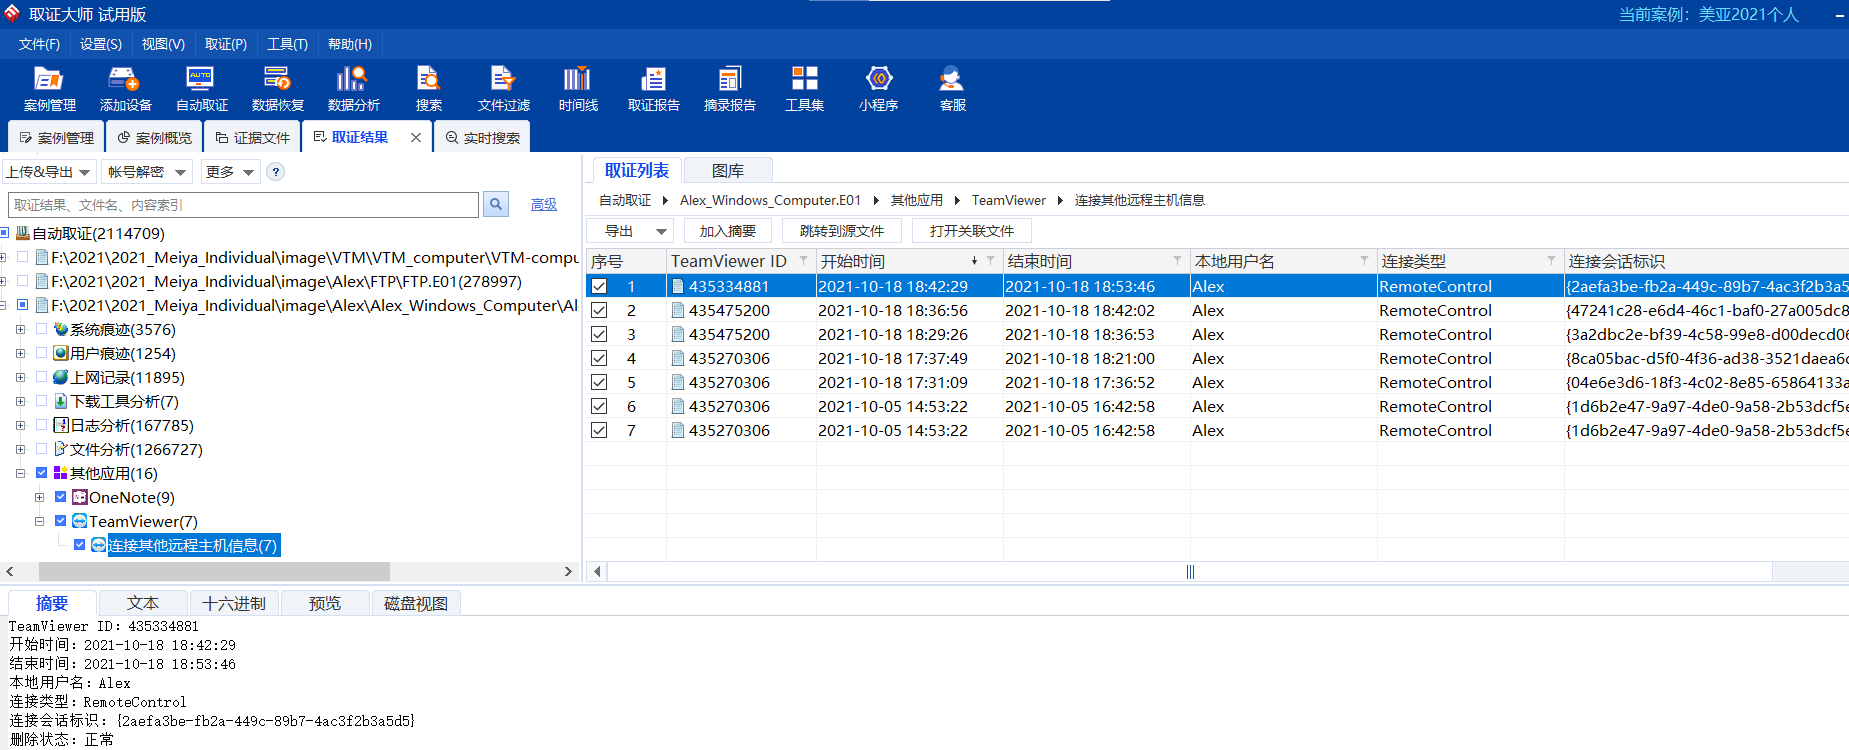Open 取证报告 tool

pos(653,89)
